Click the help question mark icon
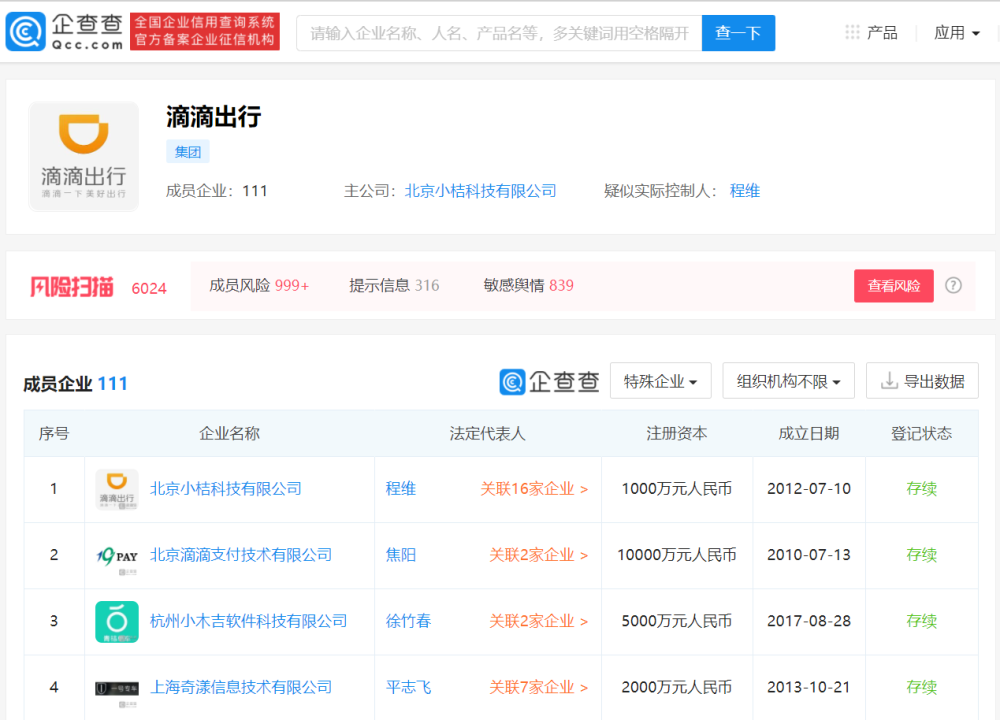 click(953, 285)
